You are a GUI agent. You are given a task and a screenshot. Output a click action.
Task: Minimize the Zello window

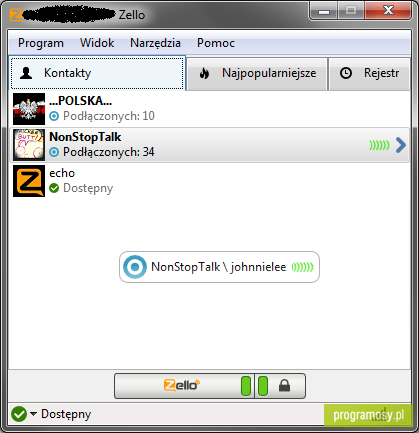324,11
